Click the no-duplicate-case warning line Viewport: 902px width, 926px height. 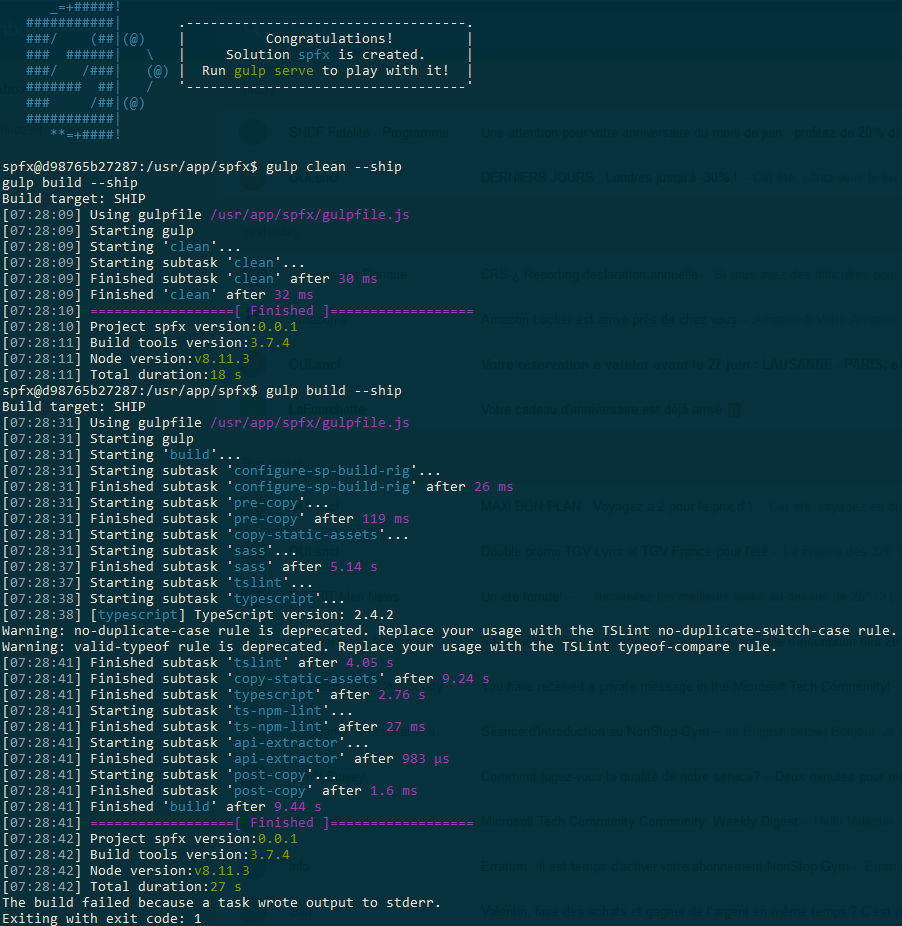[x=449, y=631]
